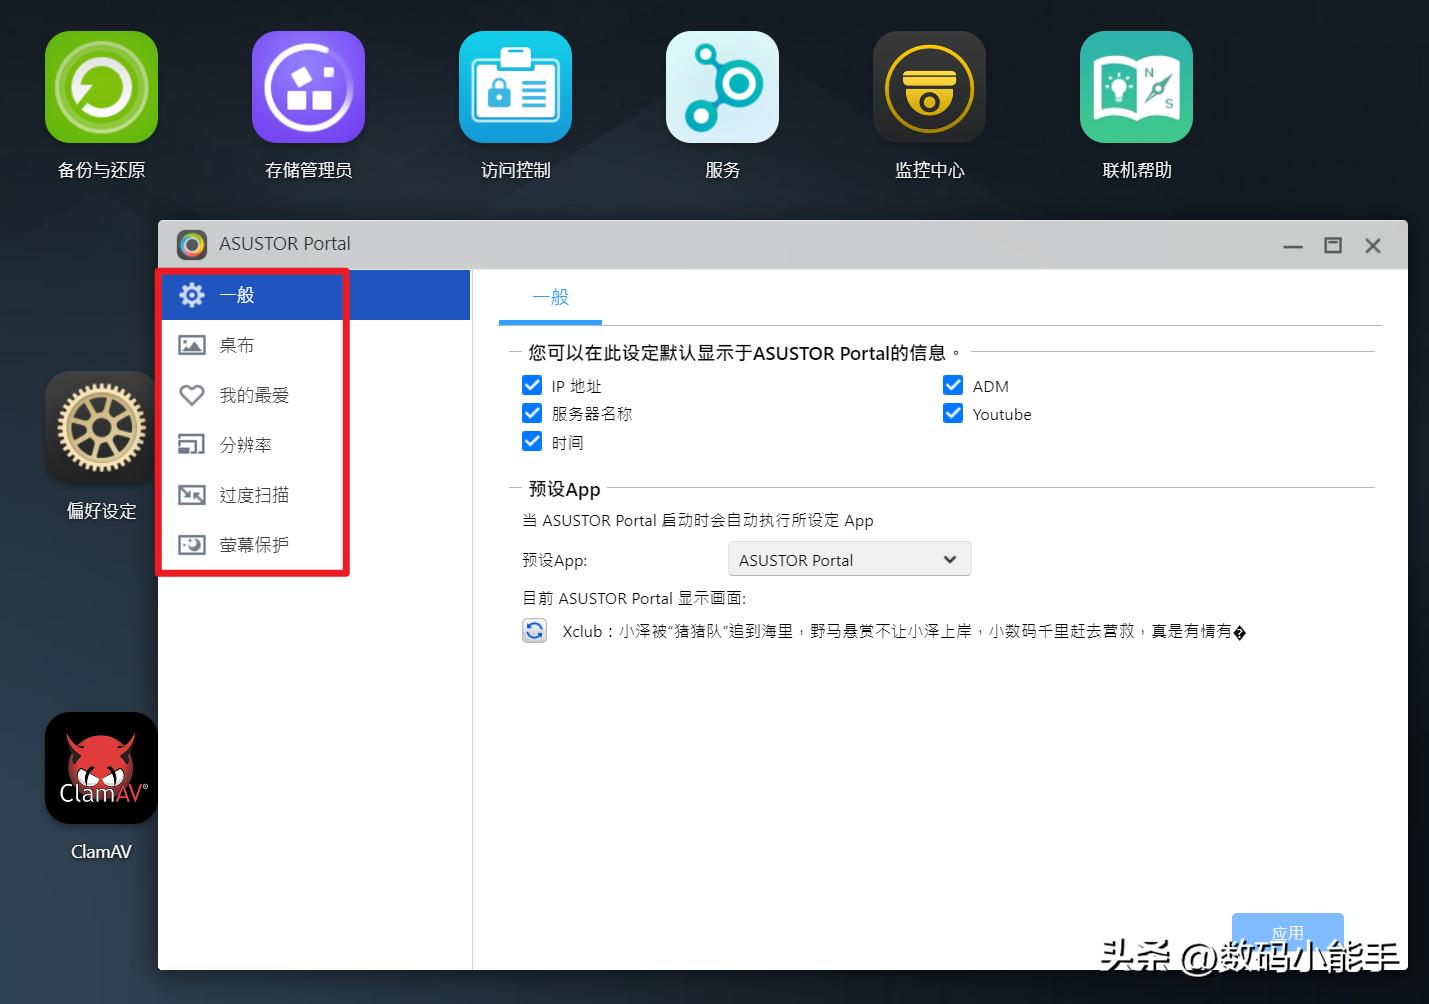
Task: Launch the 监控中心 app
Action: 929,87
